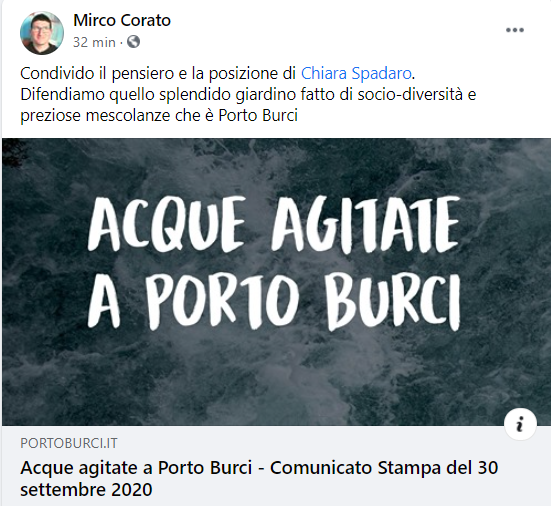Open the article title "Acque agitate a Porto Burci"
Viewport: 551px width, 506px height.
136,468
